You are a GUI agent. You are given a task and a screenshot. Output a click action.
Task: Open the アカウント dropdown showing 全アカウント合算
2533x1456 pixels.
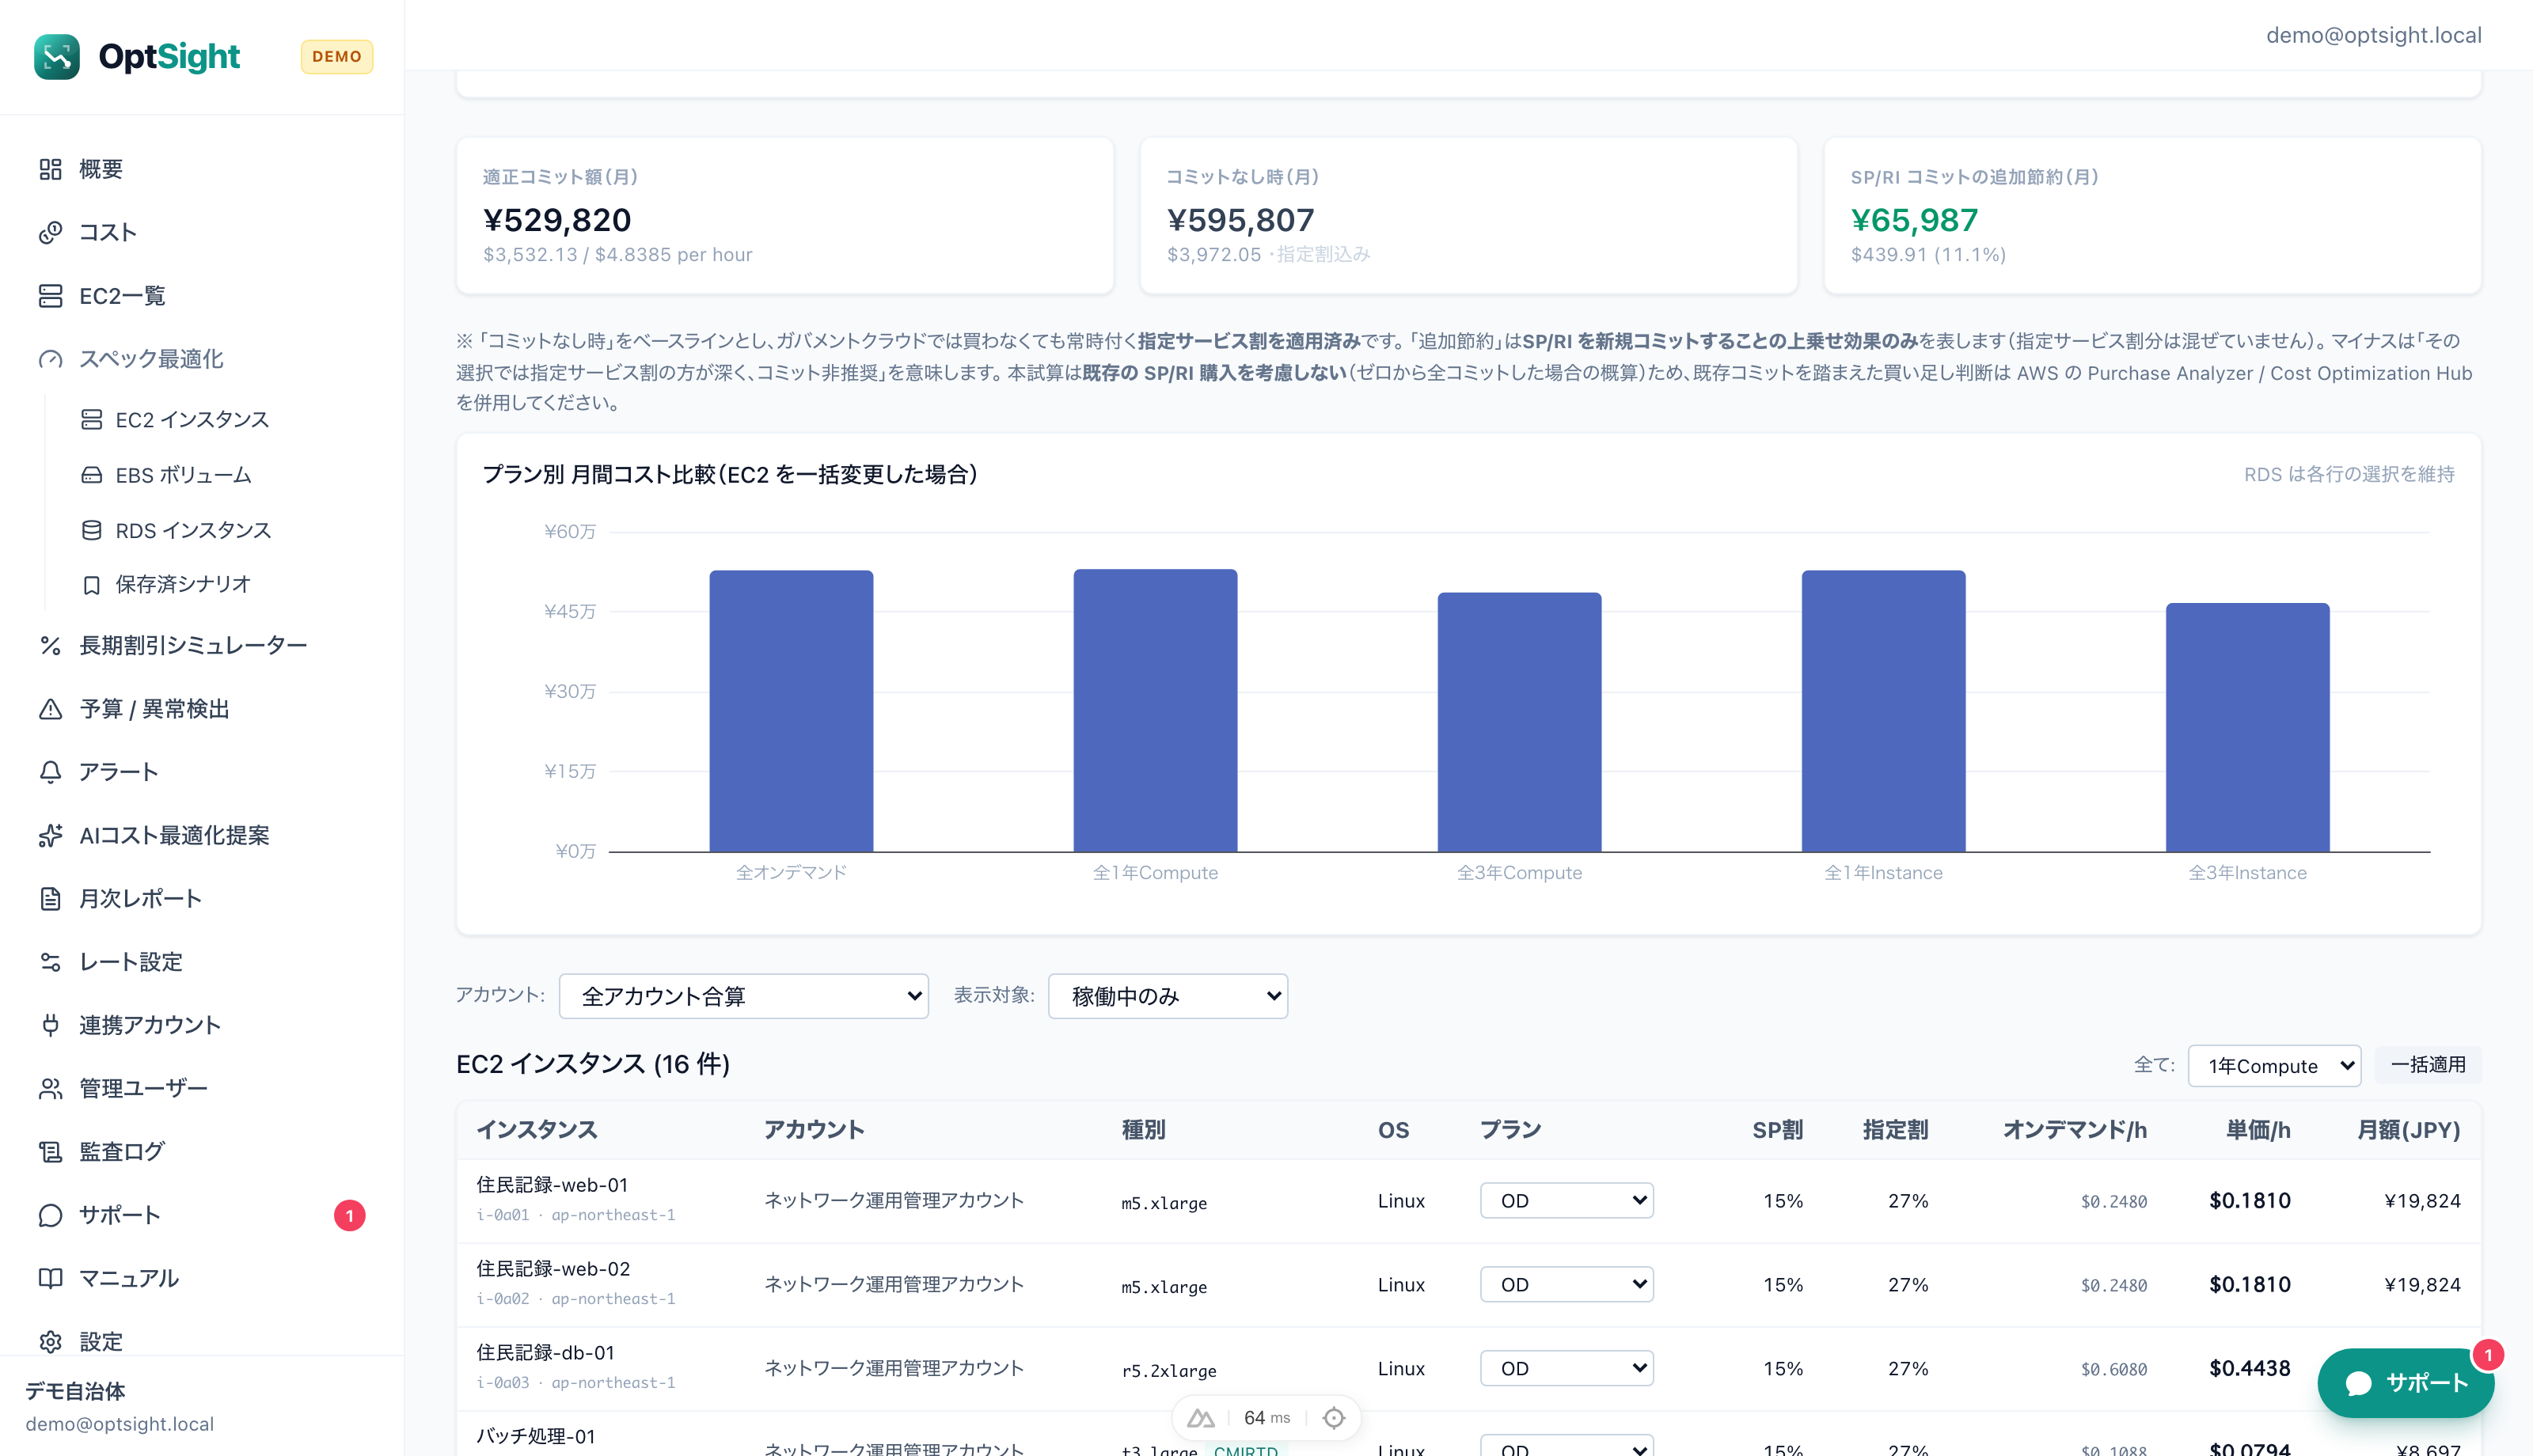(743, 996)
